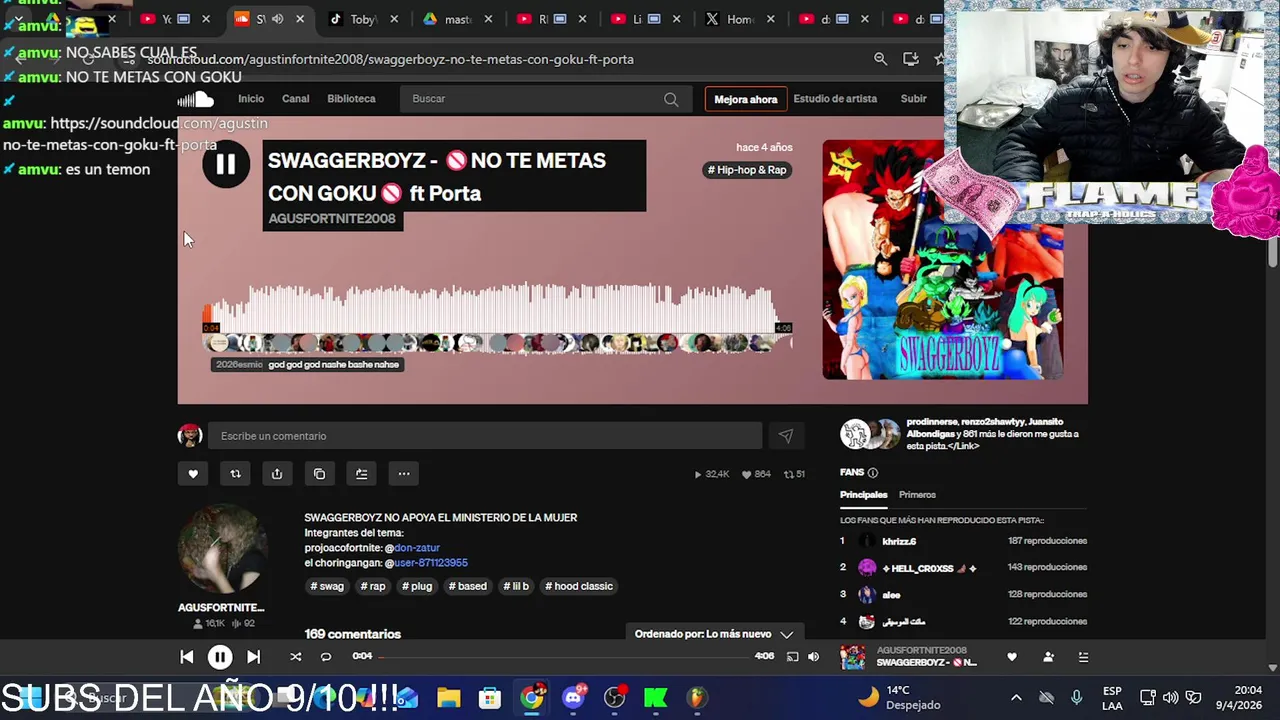Screen dimensions: 1280x720
Task: Open Discord from the taskbar
Action: click(x=573, y=697)
